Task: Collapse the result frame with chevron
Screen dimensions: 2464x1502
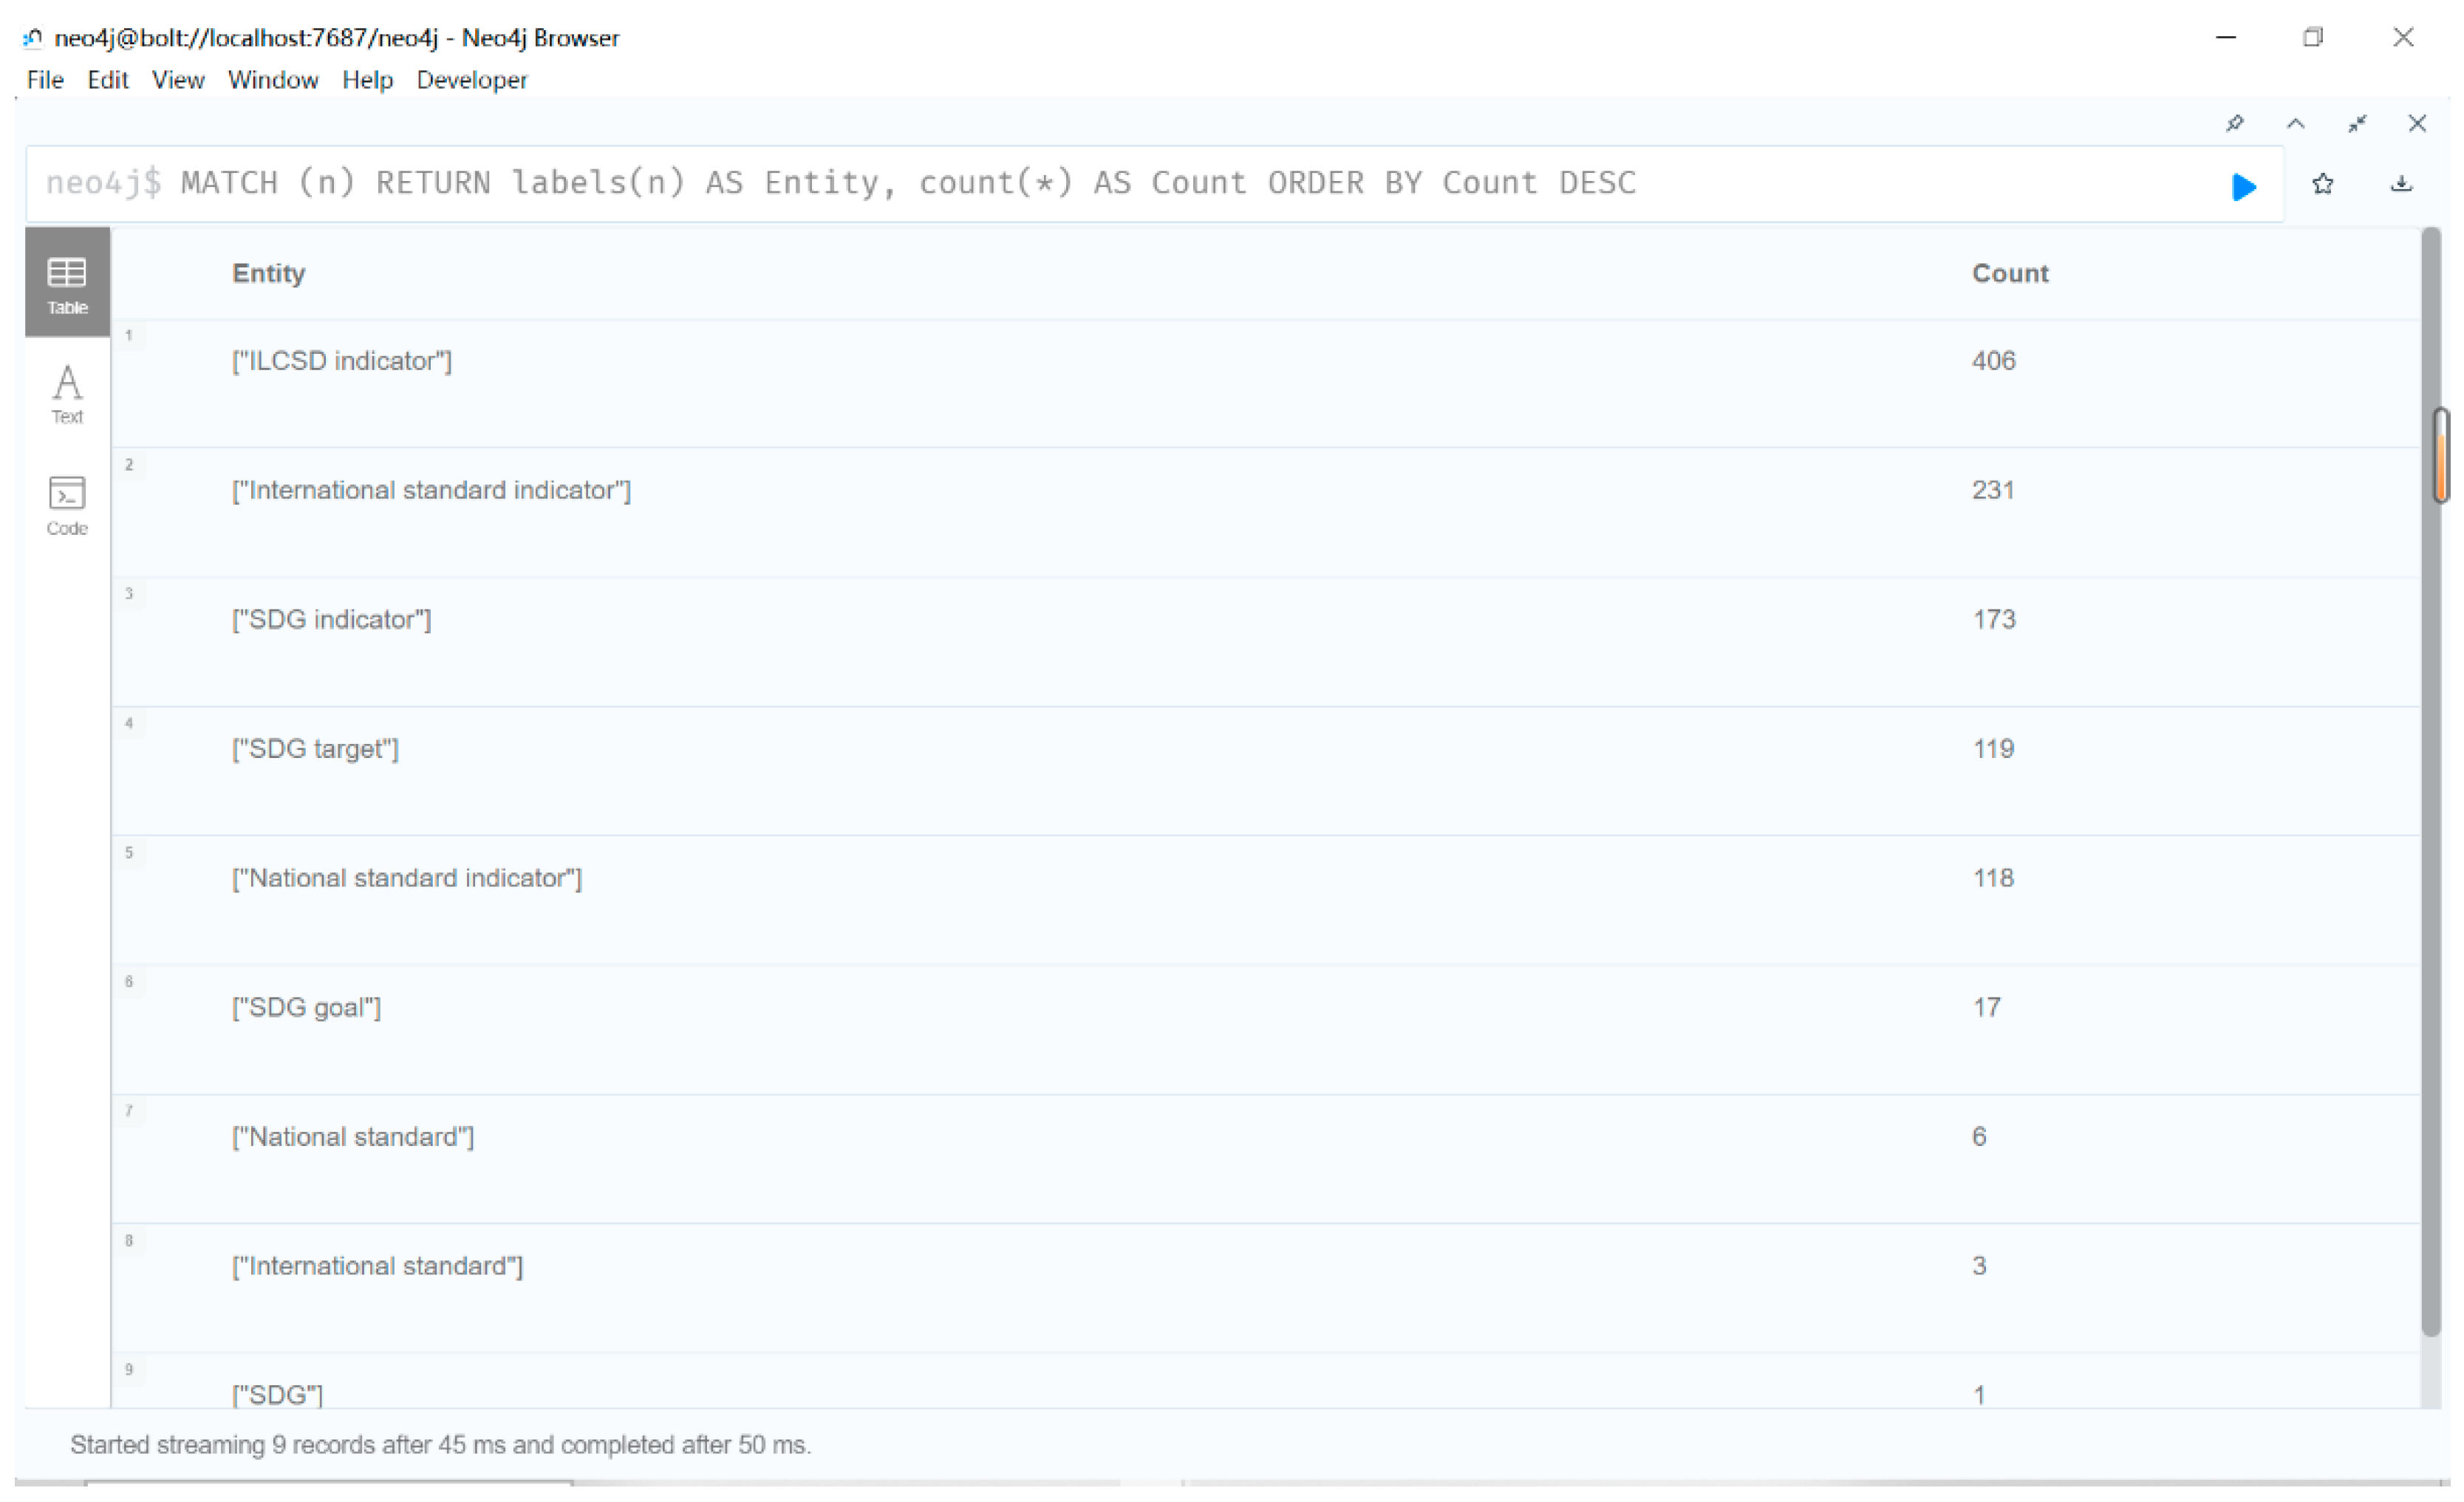Action: click(2295, 123)
